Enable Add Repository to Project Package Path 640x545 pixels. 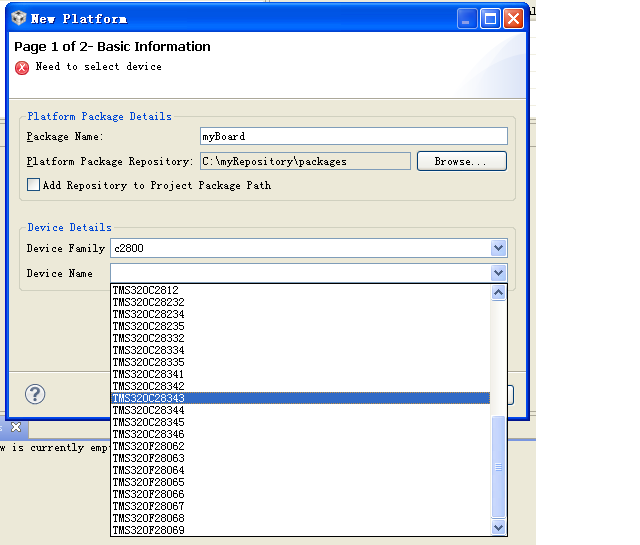pos(33,185)
